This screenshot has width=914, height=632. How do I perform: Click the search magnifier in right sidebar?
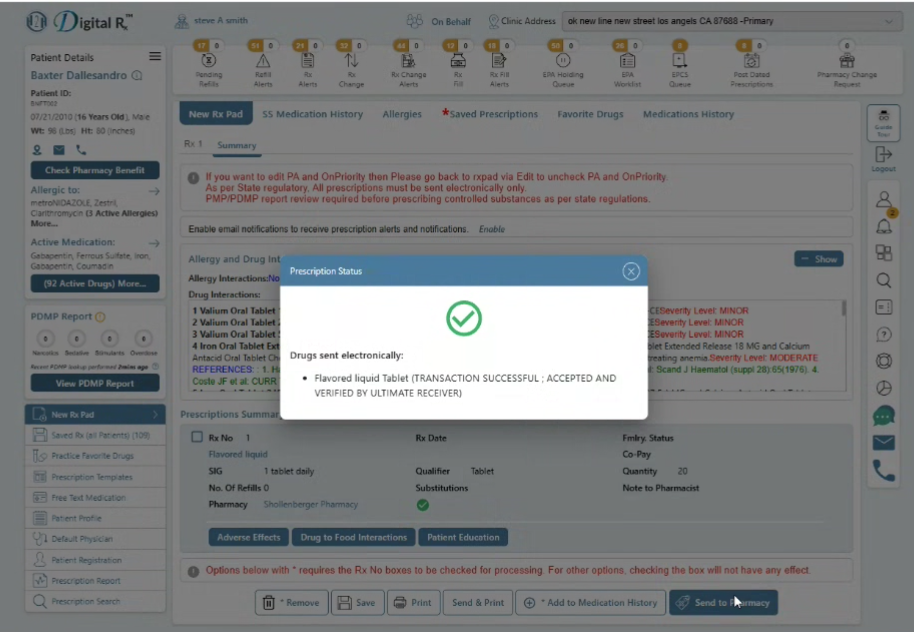click(x=884, y=280)
